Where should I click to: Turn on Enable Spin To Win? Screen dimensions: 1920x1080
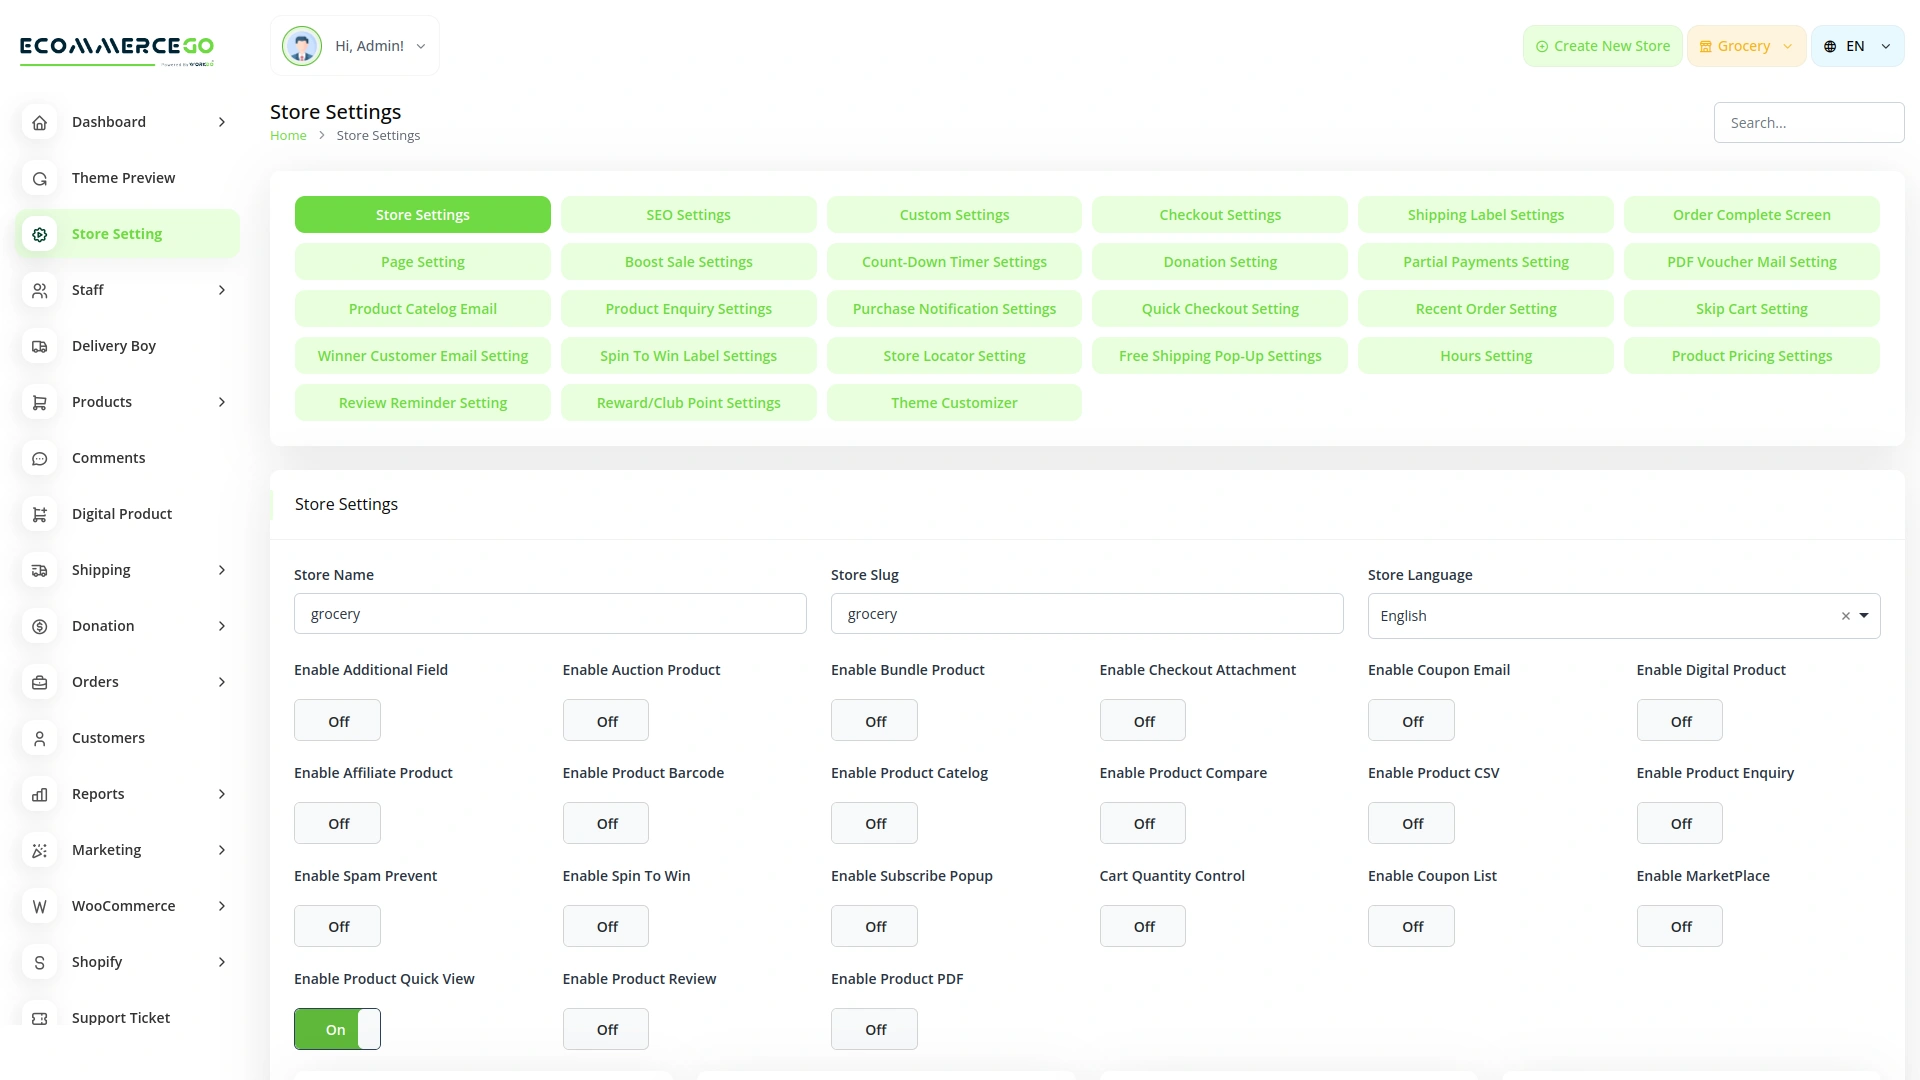(x=605, y=926)
